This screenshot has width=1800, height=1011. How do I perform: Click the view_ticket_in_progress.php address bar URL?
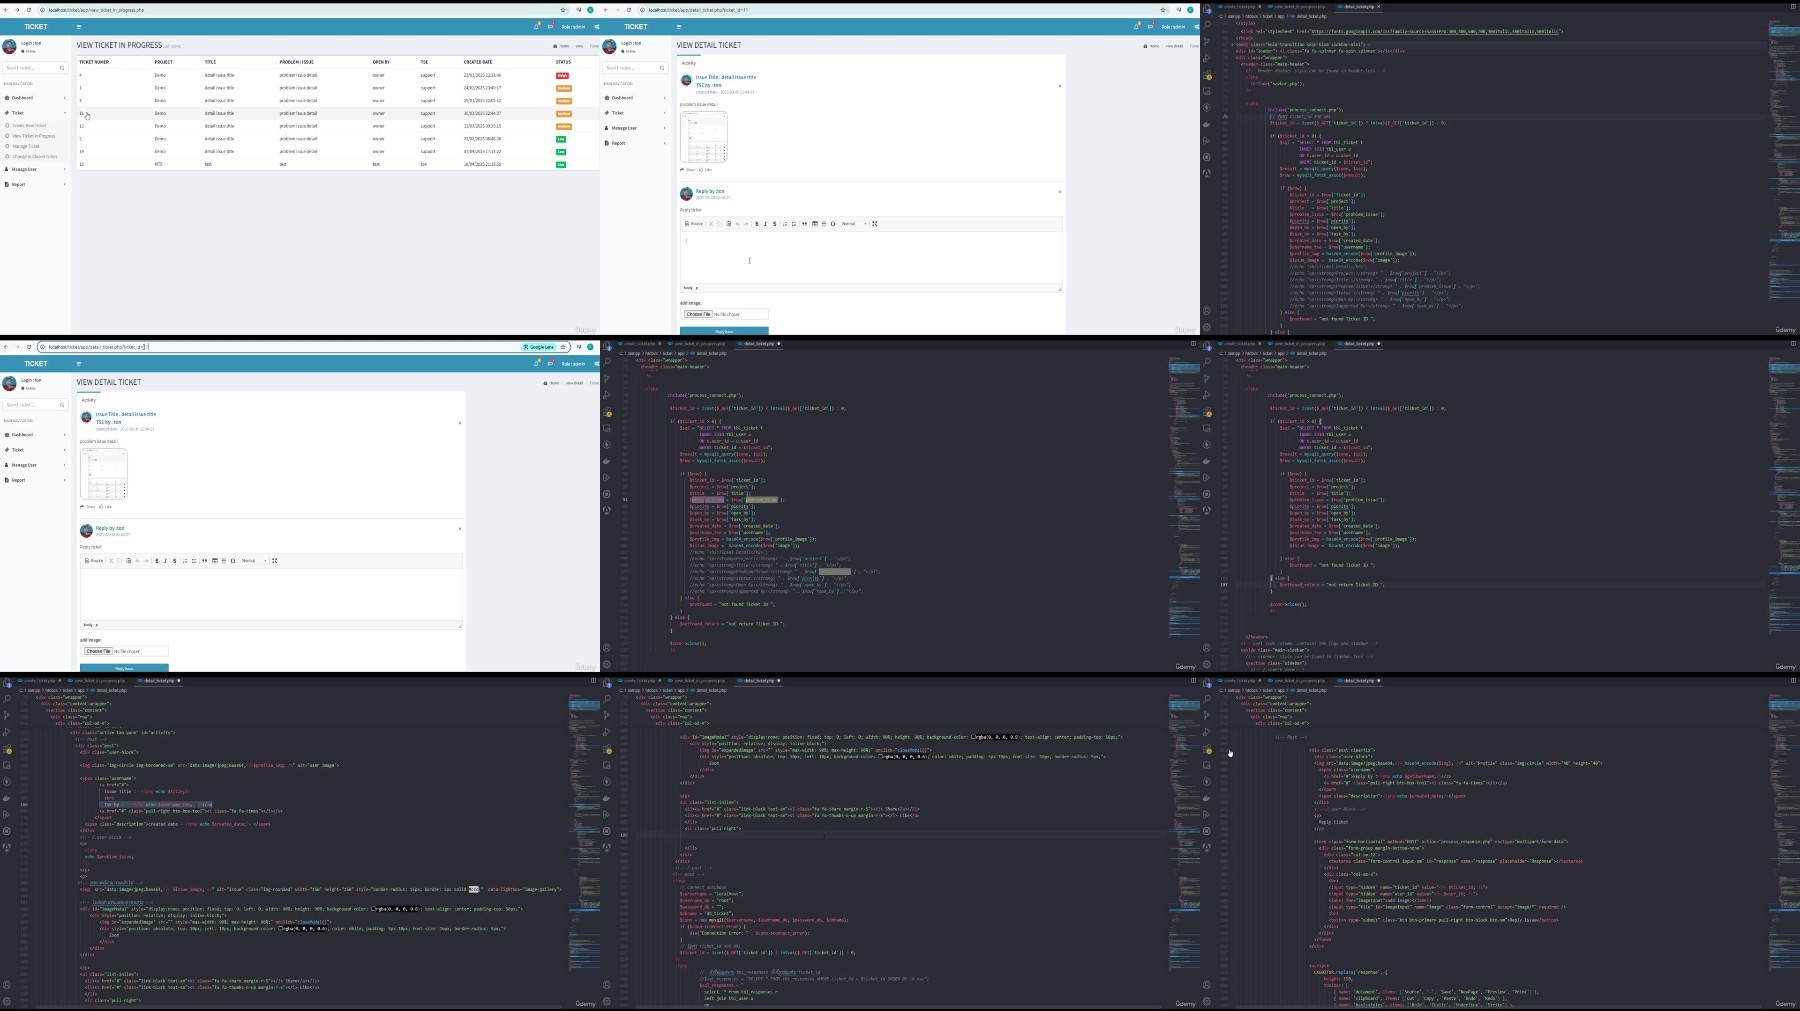97,10
